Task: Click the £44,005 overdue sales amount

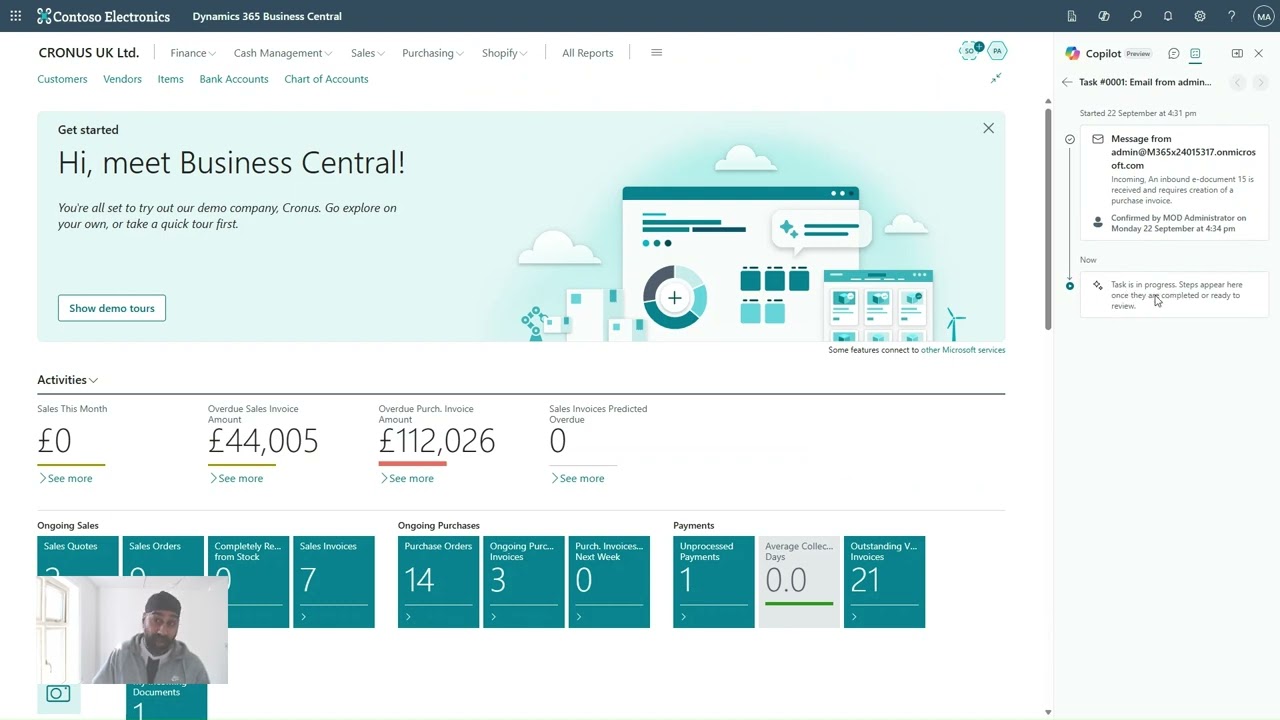Action: point(263,441)
